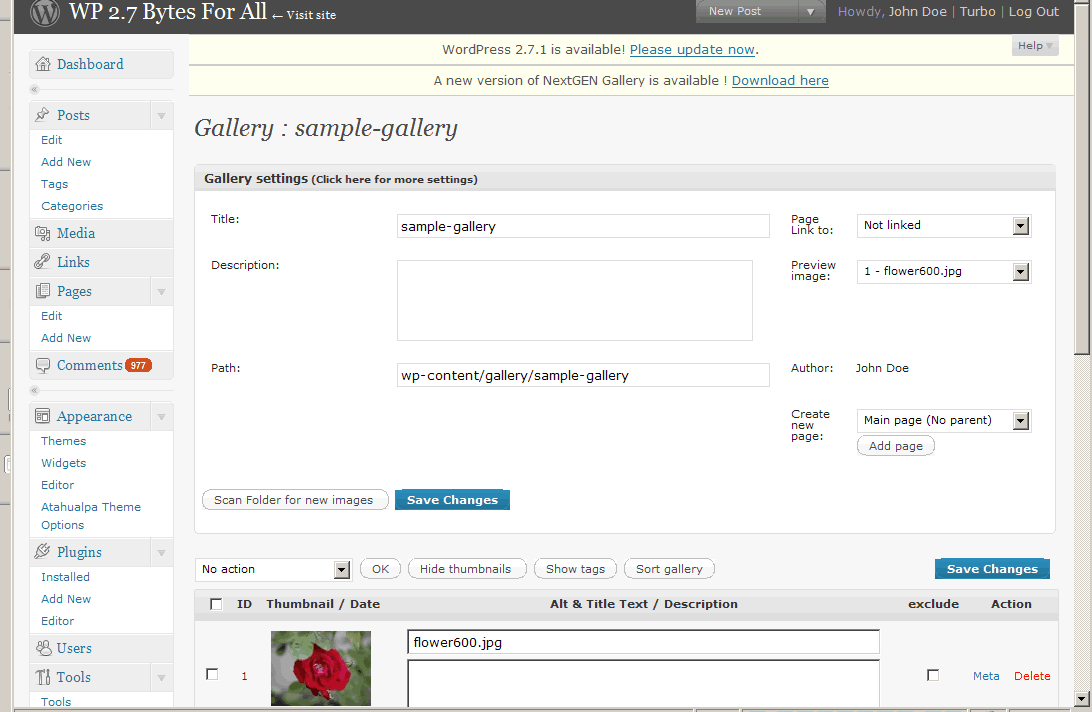Image resolution: width=1092 pixels, height=712 pixels.
Task: Expand the Tools menu arrow
Action: point(162,678)
